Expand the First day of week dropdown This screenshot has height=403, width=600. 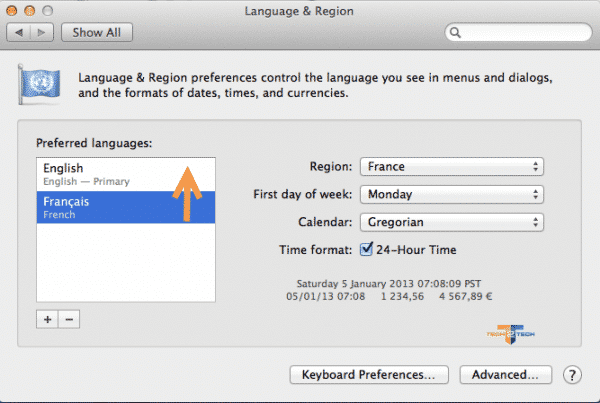point(452,194)
